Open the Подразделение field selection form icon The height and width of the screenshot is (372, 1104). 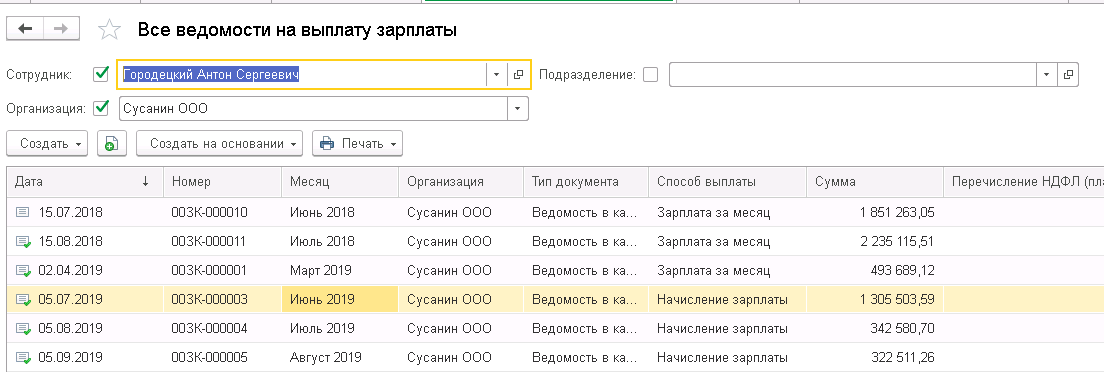point(1068,74)
